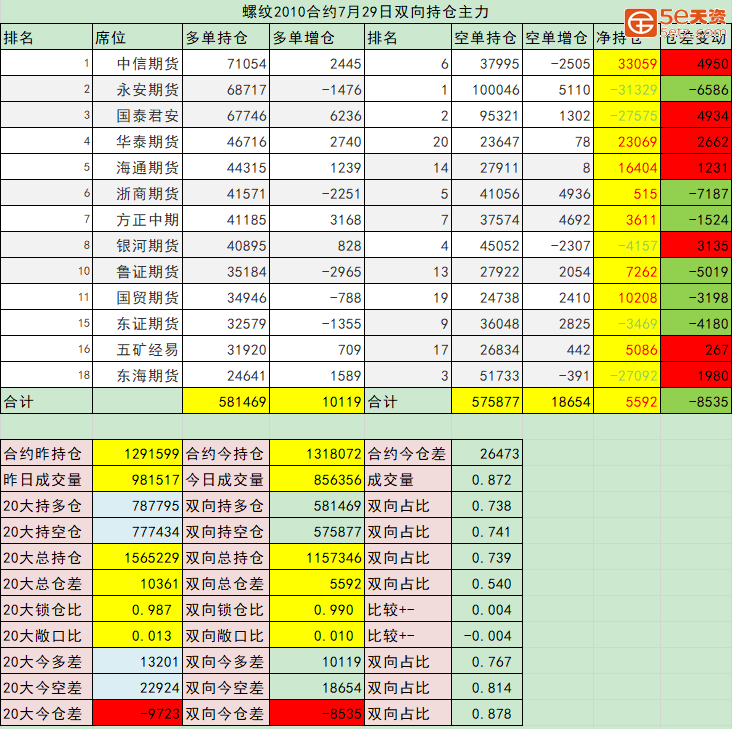Select the 东海期货 cell
The width and height of the screenshot is (732, 729).
click(137, 376)
